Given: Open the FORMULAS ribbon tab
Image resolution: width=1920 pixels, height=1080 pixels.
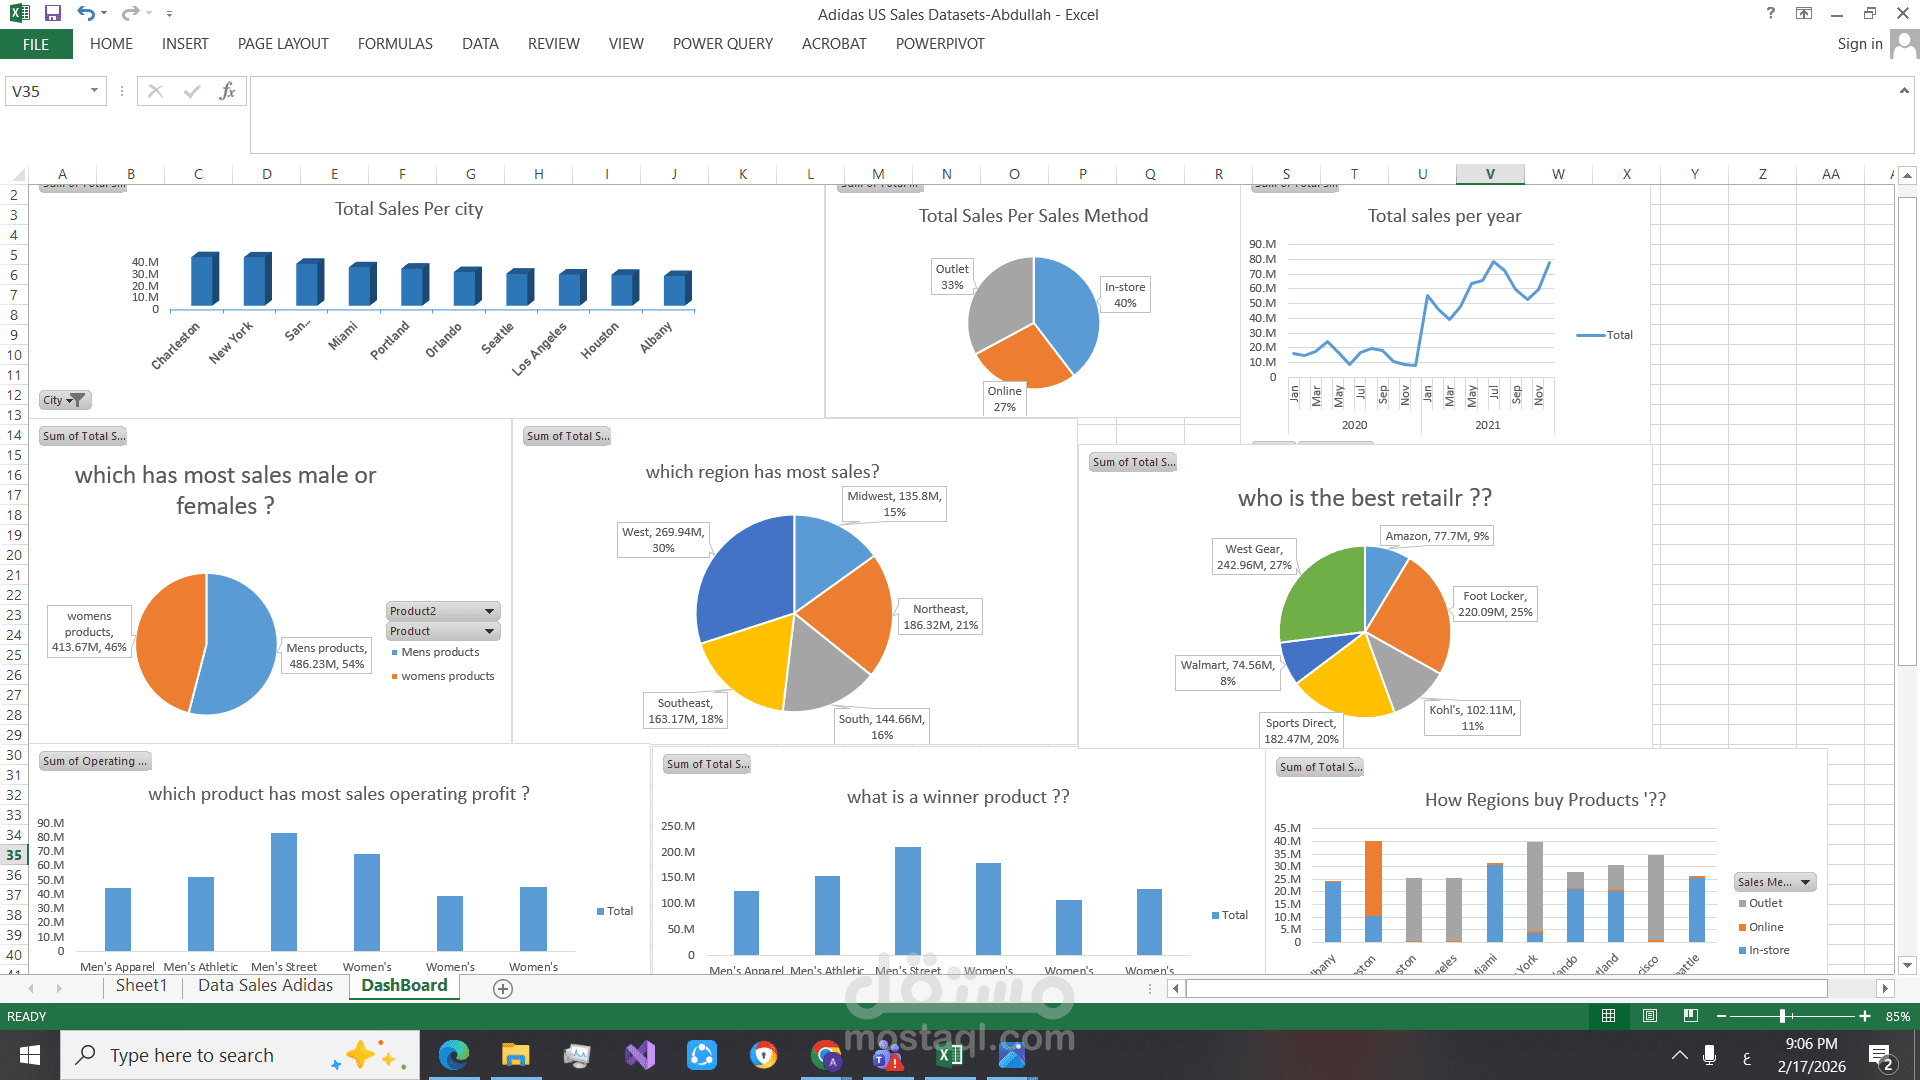Looking at the screenshot, I should tap(395, 44).
